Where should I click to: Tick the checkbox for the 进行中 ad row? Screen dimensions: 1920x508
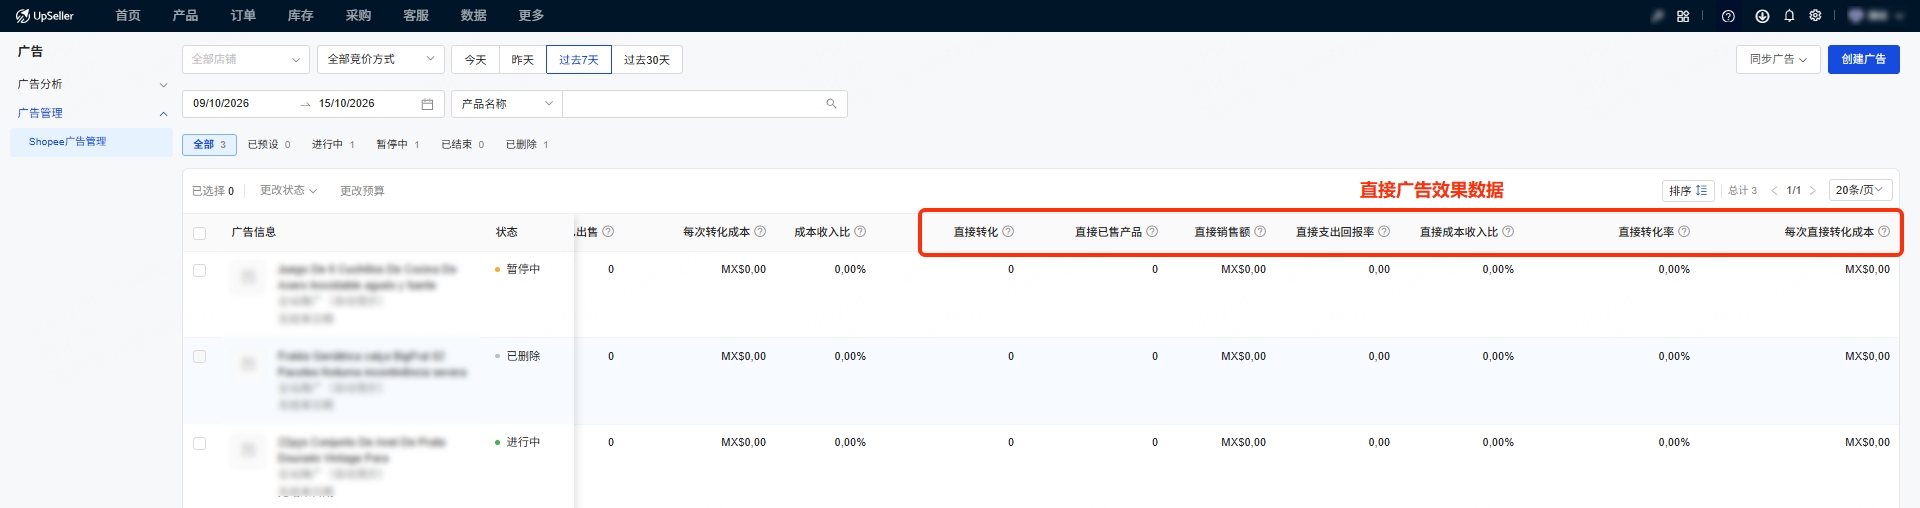tap(199, 444)
